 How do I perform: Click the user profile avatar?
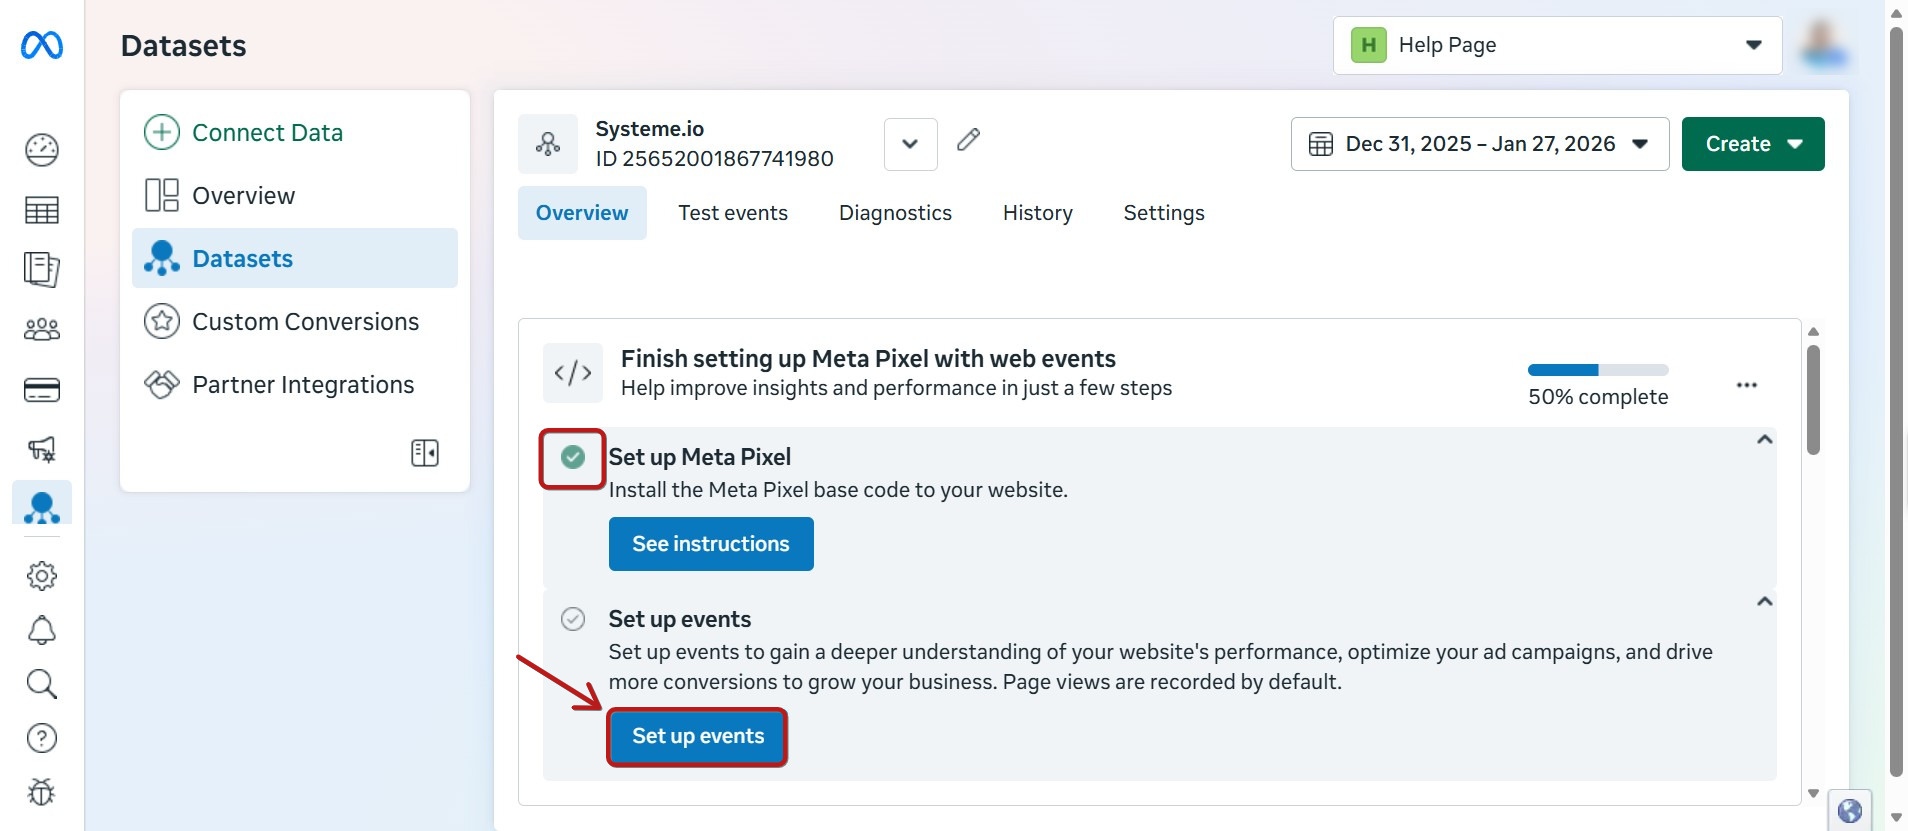(x=1823, y=44)
